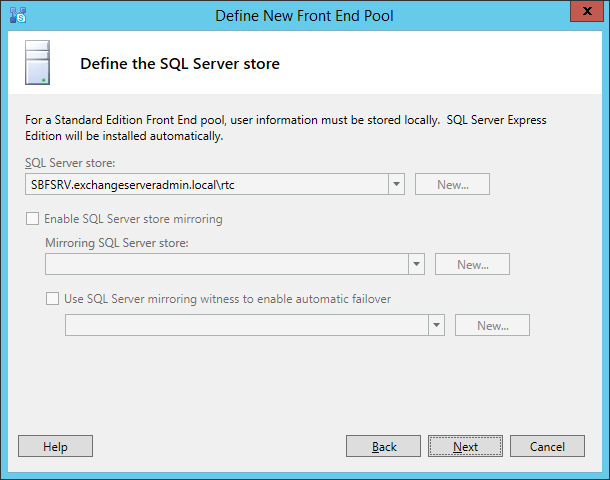Click the 'Define New Front End Pool' title

coord(304,16)
